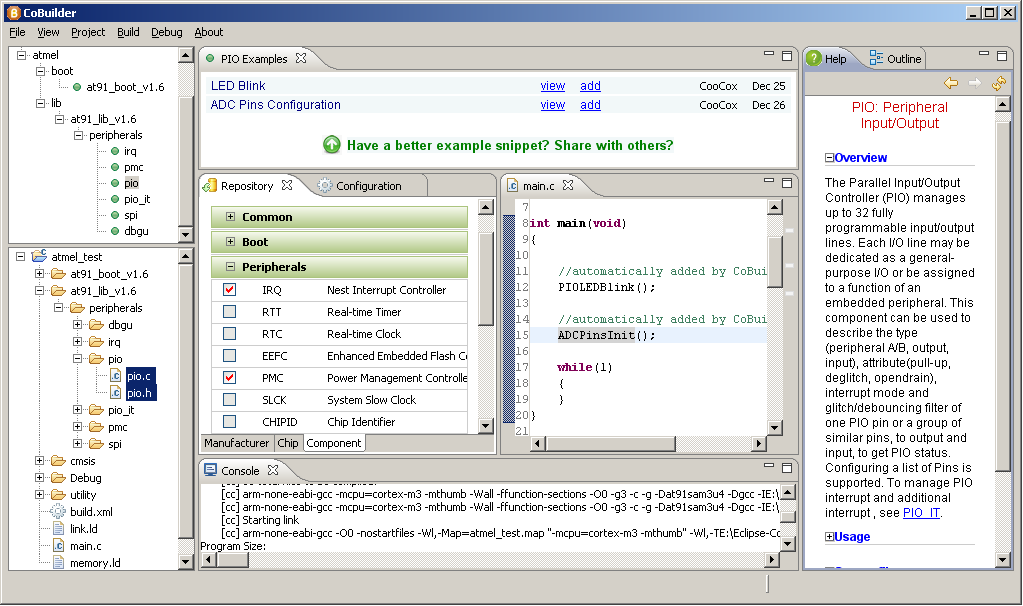Open the File menu
Image resolution: width=1023 pixels, height=606 pixels.
[x=18, y=31]
